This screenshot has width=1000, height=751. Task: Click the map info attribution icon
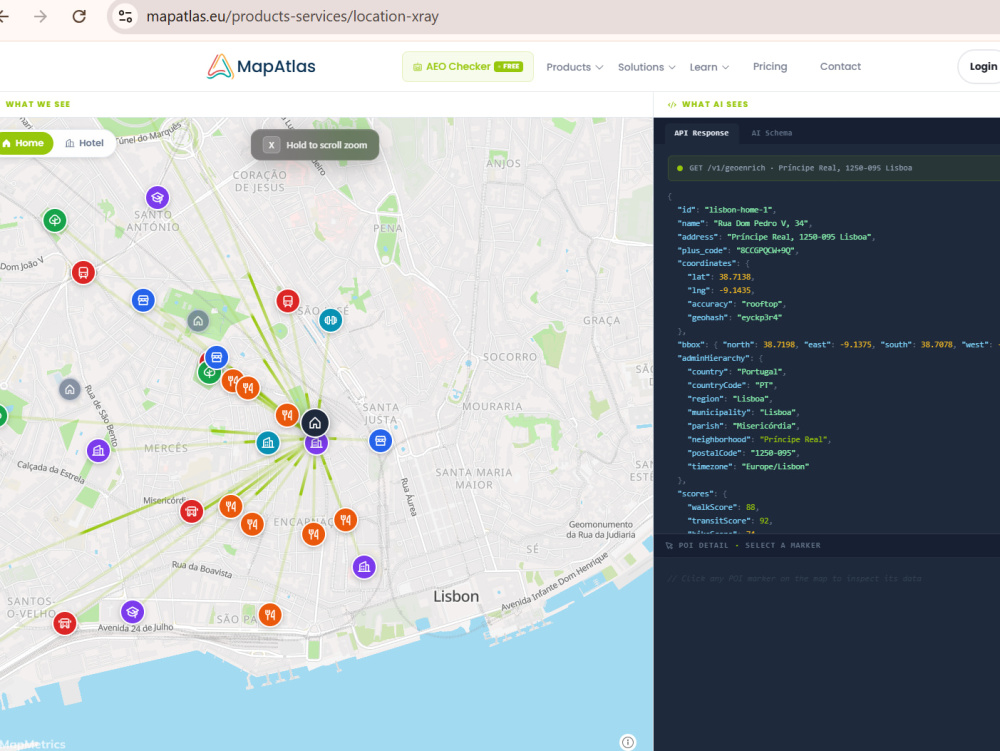(x=628, y=741)
